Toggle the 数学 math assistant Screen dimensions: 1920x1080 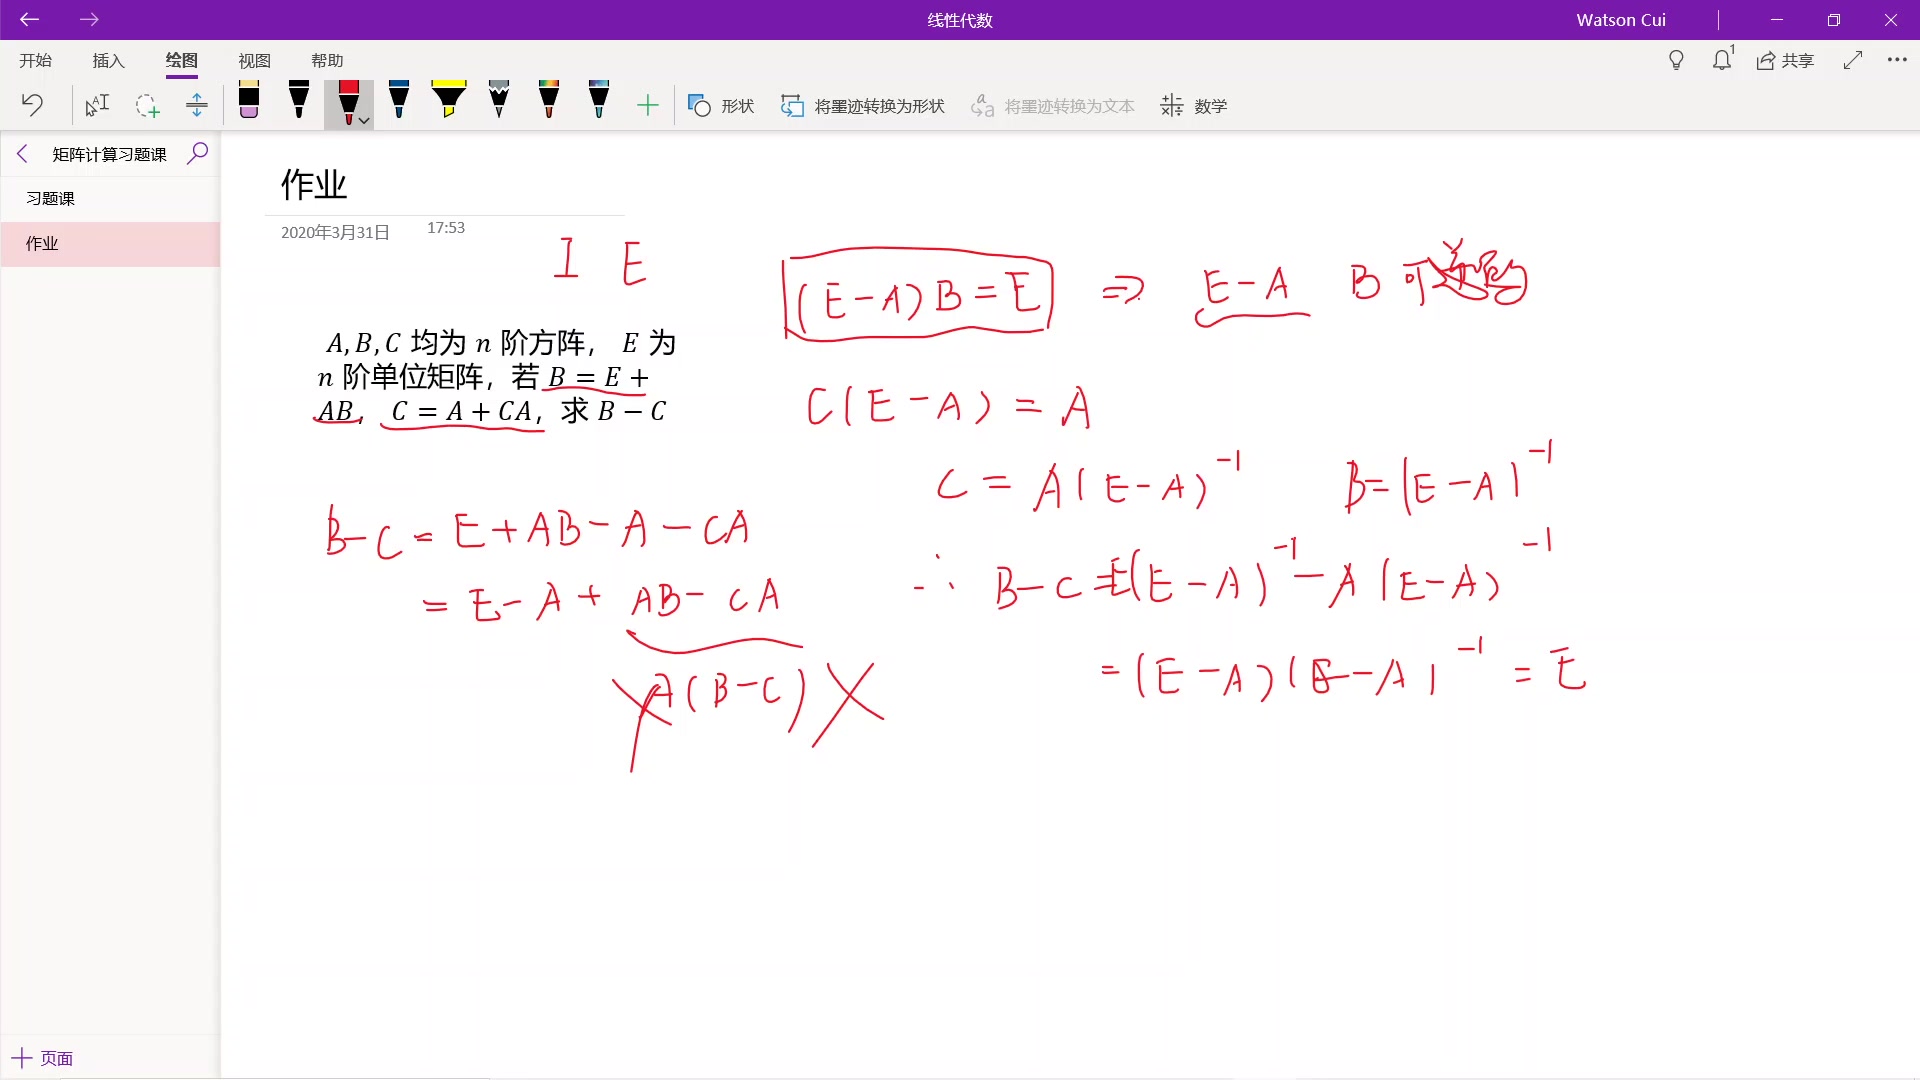[x=1194, y=106]
